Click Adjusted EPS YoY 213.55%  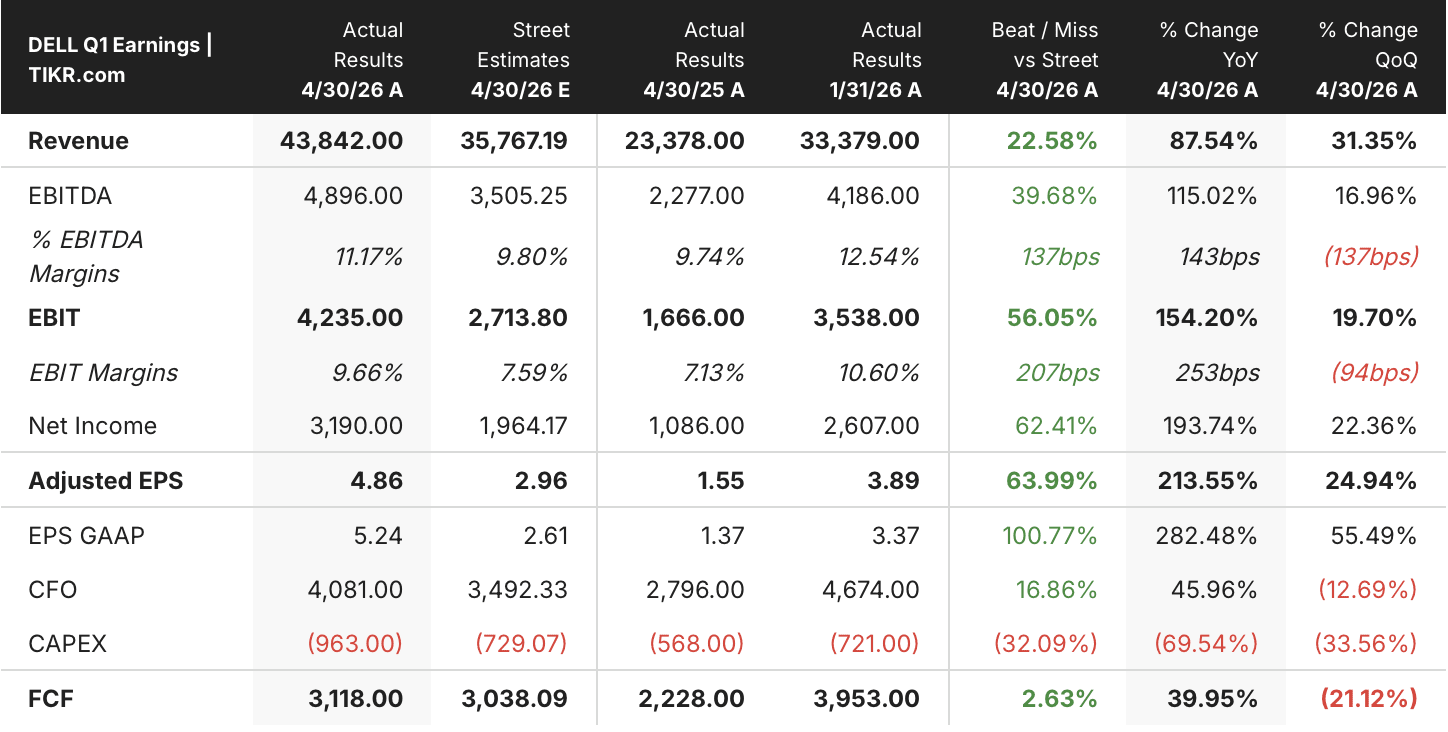click(x=1209, y=481)
